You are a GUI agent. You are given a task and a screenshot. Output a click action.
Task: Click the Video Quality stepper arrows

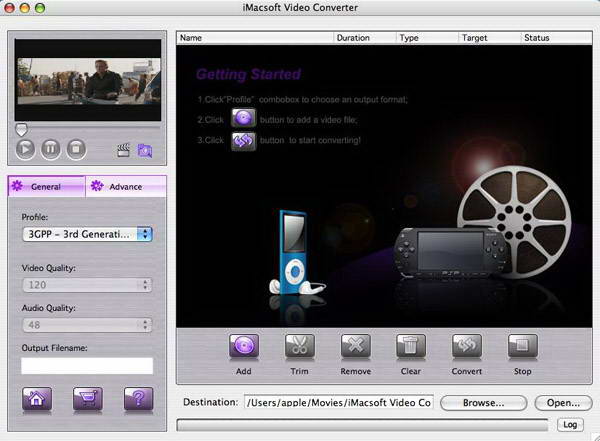[145, 285]
